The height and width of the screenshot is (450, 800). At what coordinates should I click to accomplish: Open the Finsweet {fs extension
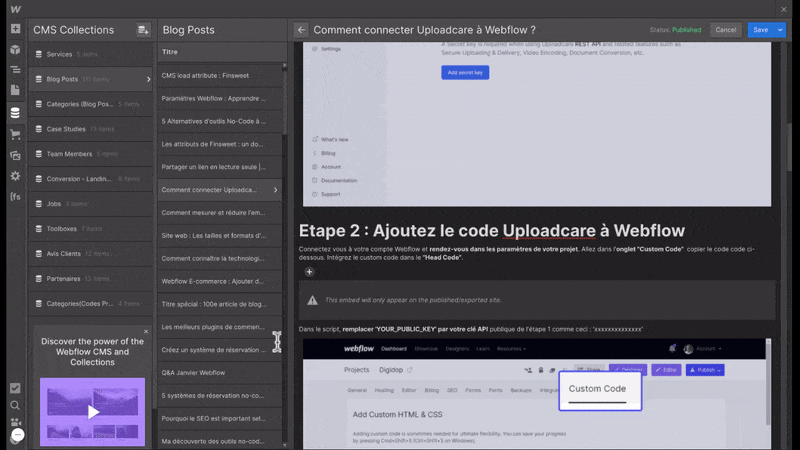[15, 196]
